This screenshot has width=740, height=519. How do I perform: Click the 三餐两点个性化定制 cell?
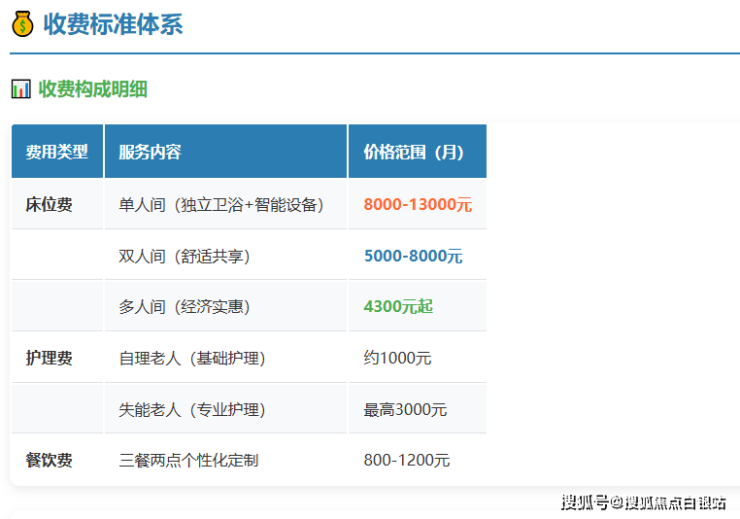click(x=188, y=460)
